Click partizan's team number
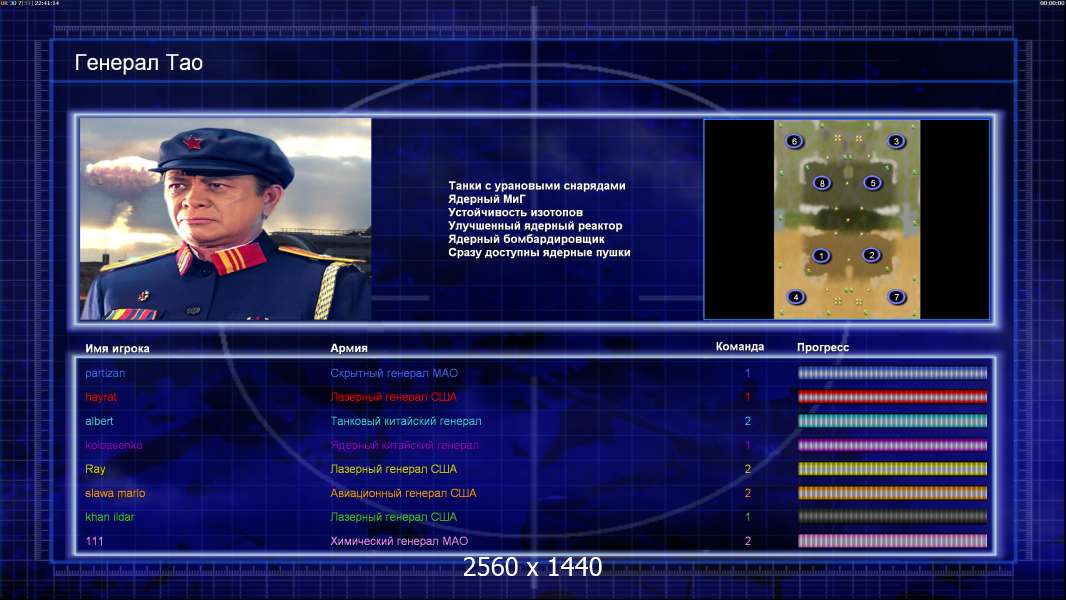This screenshot has width=1066, height=600. tap(747, 373)
